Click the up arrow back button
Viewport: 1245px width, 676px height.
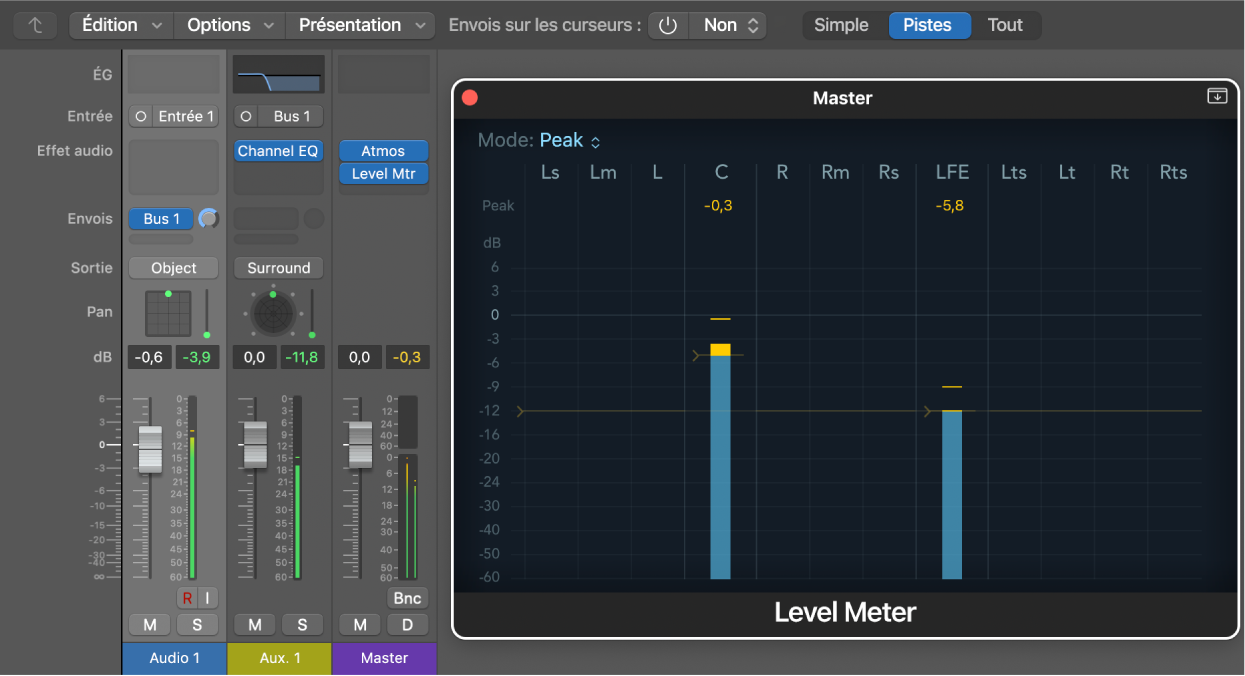point(36,25)
